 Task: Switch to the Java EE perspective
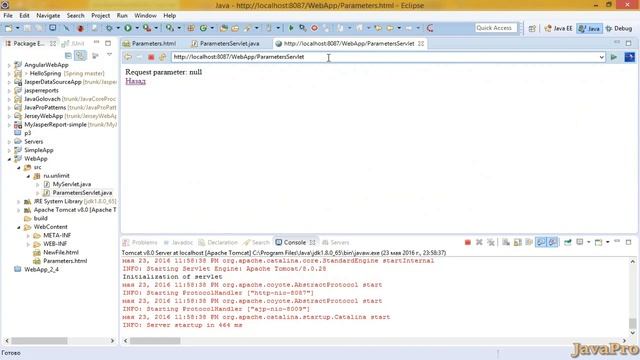click(x=558, y=29)
